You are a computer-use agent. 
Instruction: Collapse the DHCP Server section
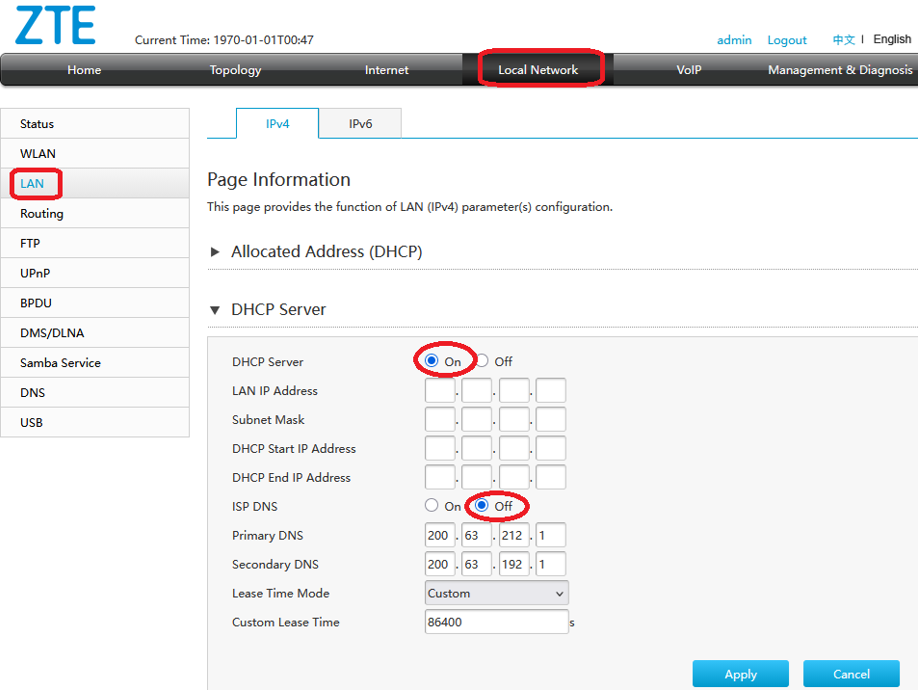click(x=214, y=309)
